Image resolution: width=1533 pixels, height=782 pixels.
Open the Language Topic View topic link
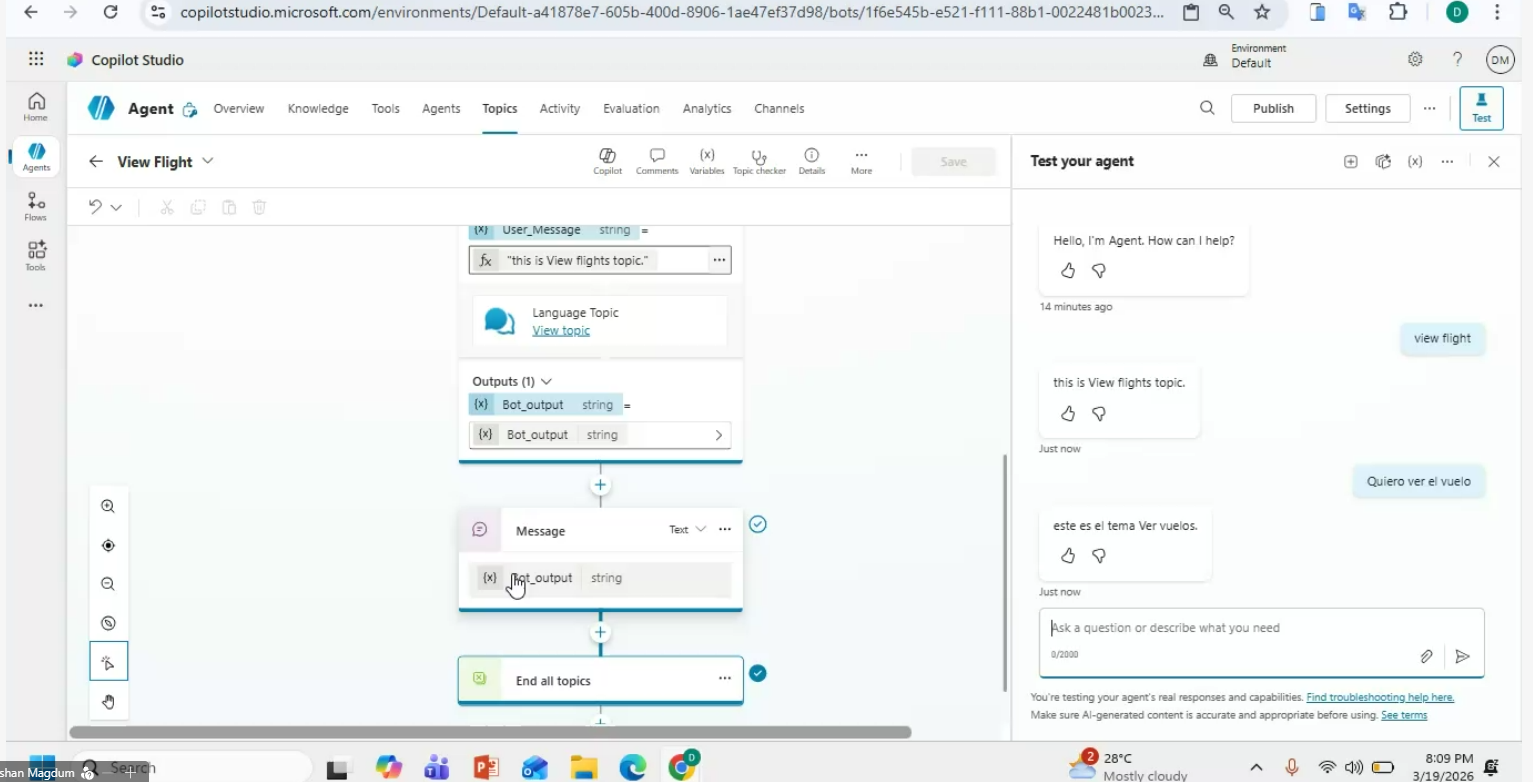[x=561, y=331]
